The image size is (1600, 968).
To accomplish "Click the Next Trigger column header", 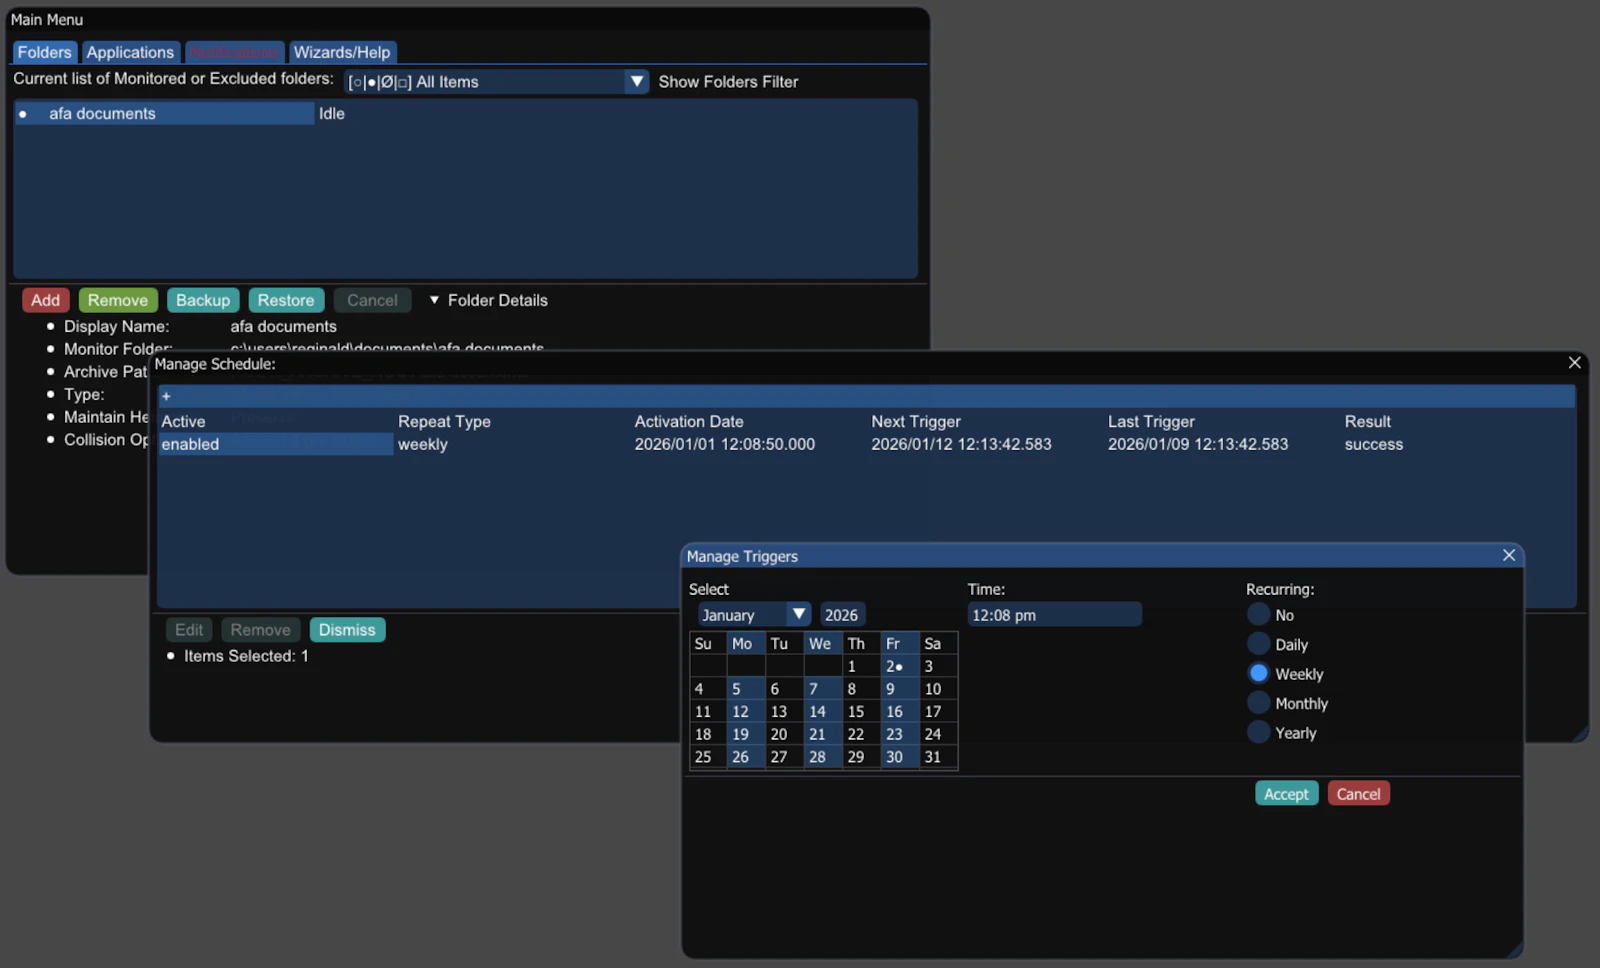I will pyautogui.click(x=916, y=422).
